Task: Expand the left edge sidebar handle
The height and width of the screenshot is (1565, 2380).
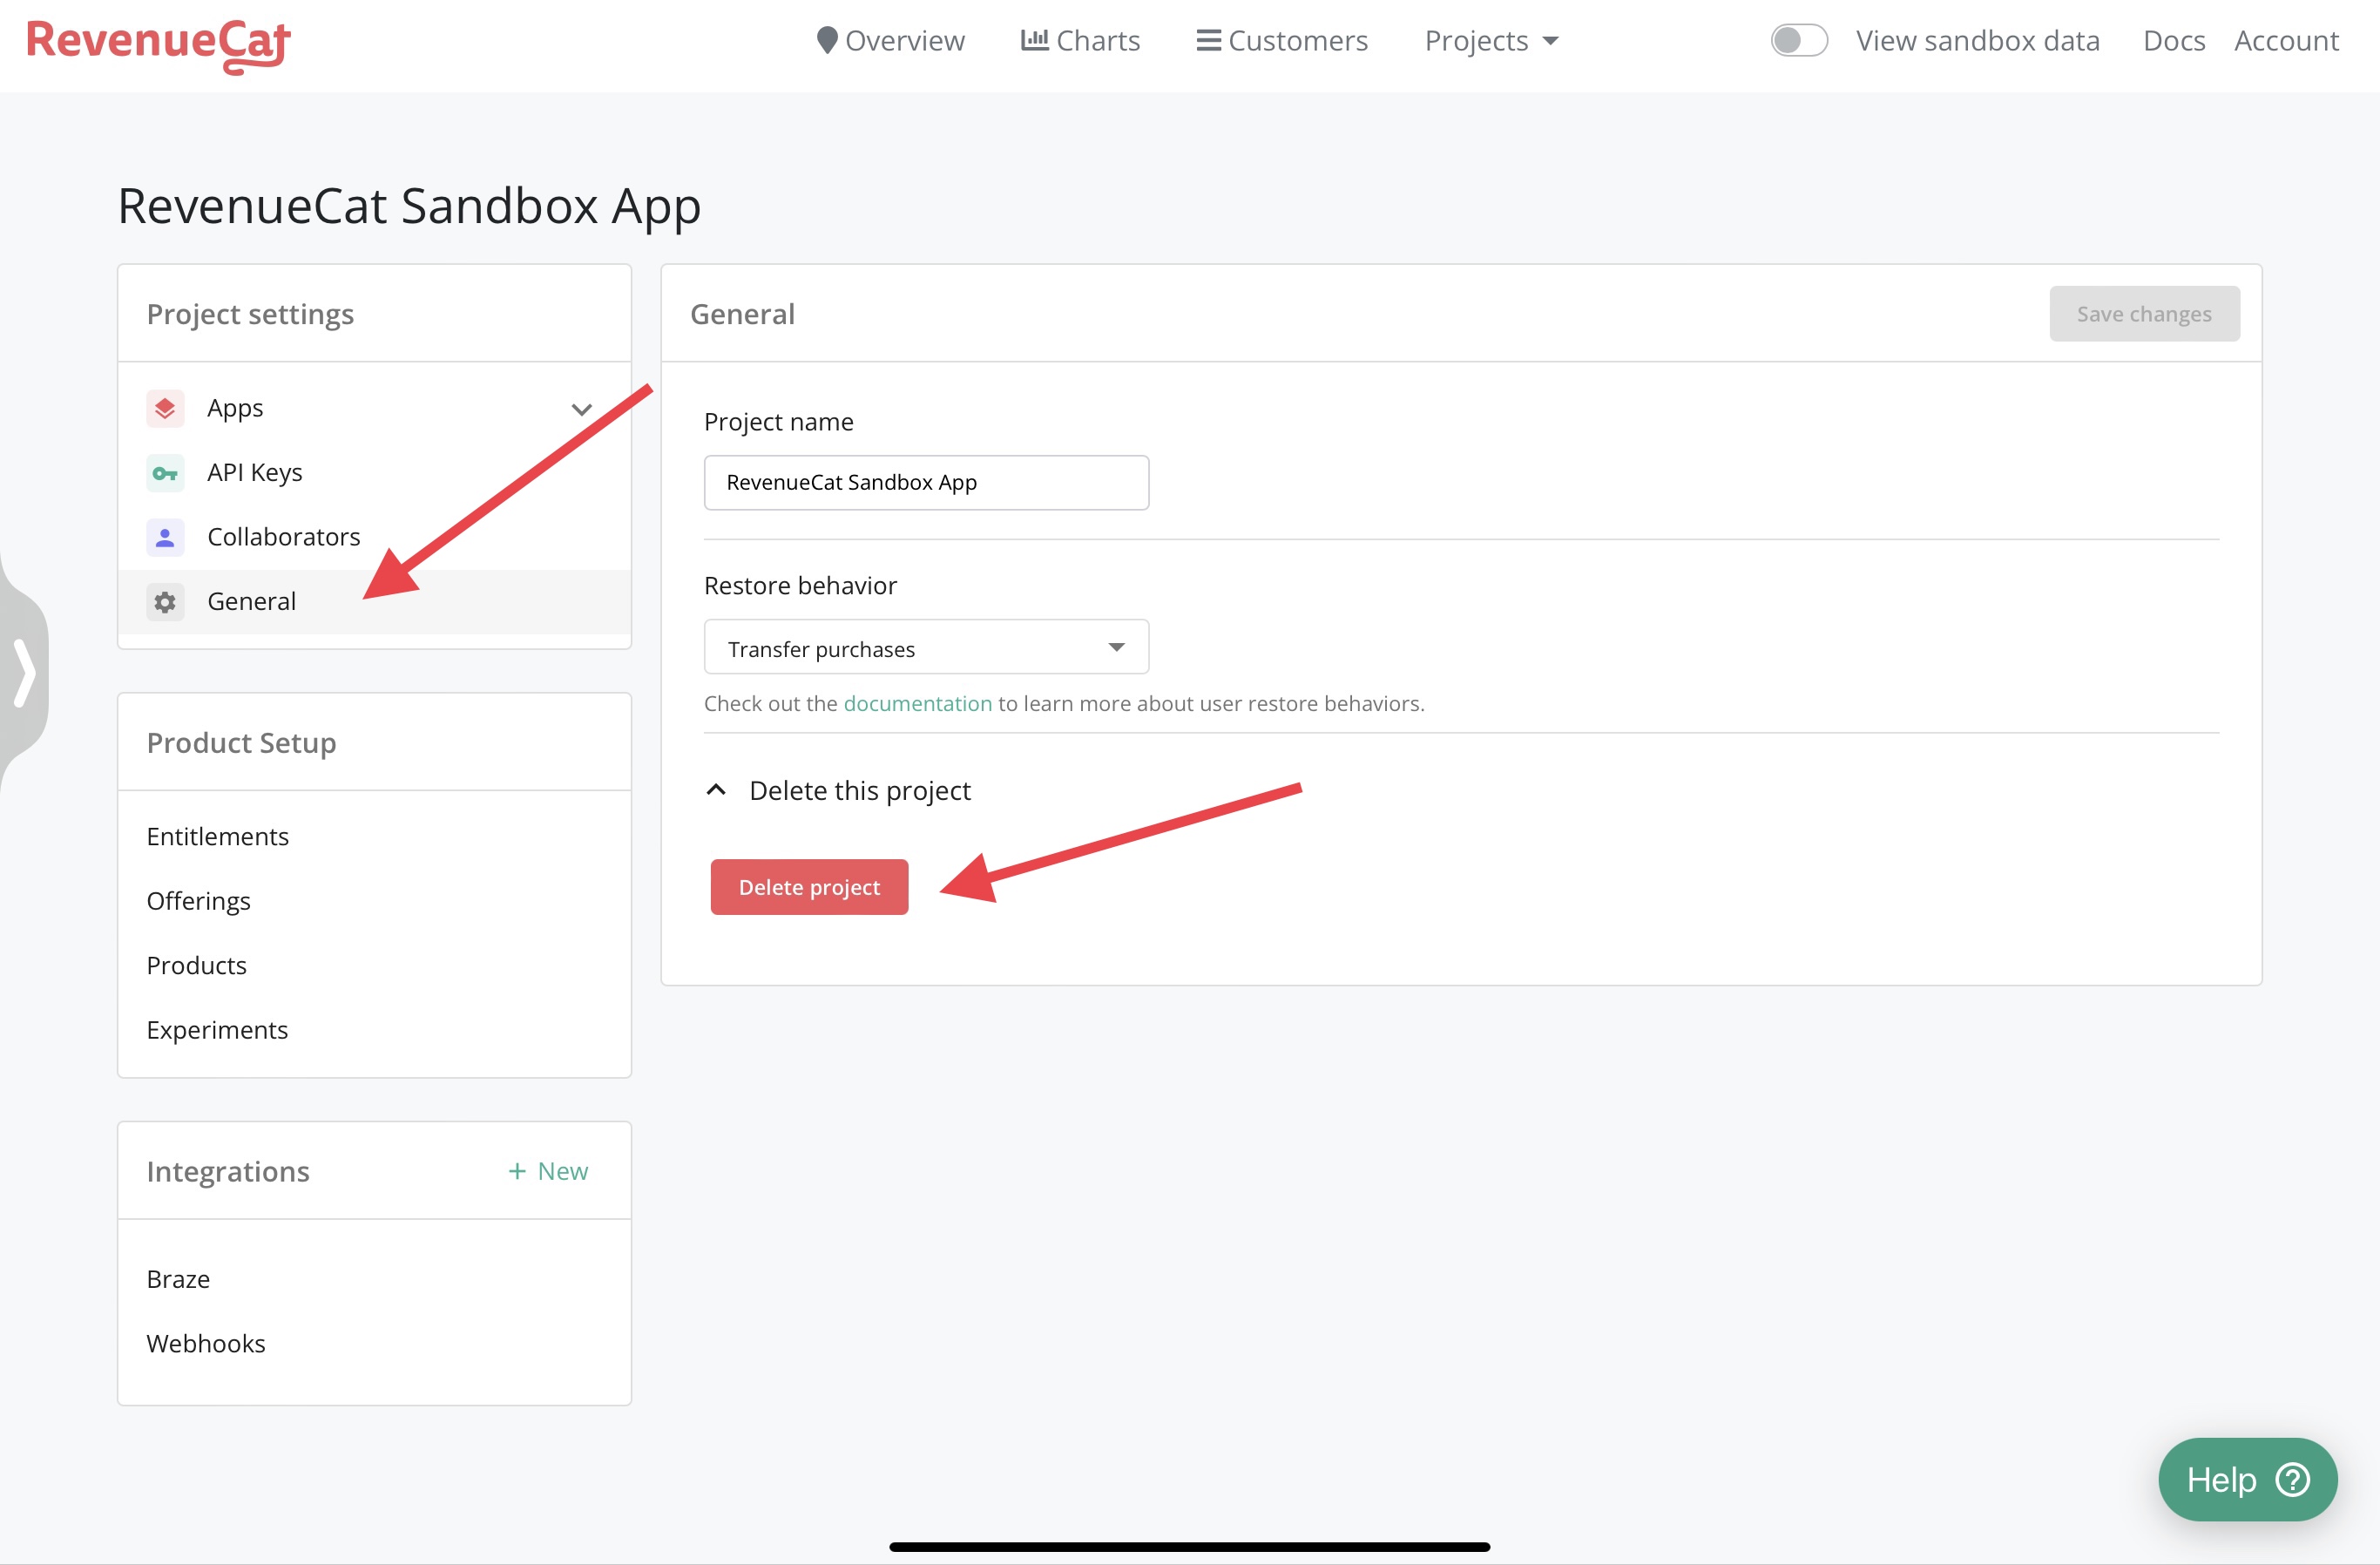Action: (x=24, y=674)
